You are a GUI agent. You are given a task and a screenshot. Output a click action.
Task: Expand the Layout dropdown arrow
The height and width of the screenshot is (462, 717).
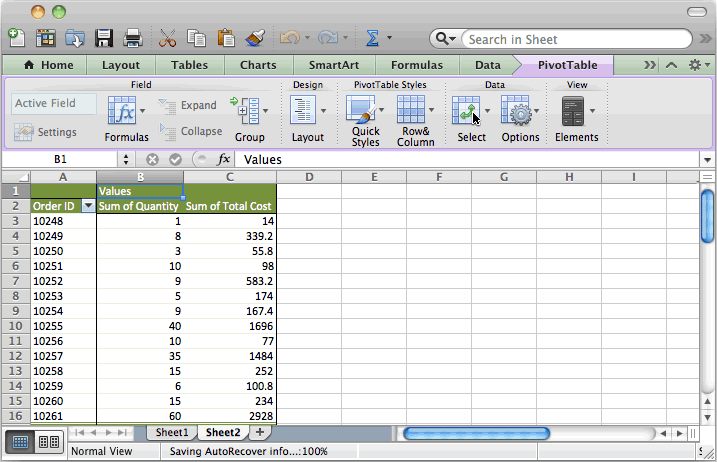click(x=324, y=111)
